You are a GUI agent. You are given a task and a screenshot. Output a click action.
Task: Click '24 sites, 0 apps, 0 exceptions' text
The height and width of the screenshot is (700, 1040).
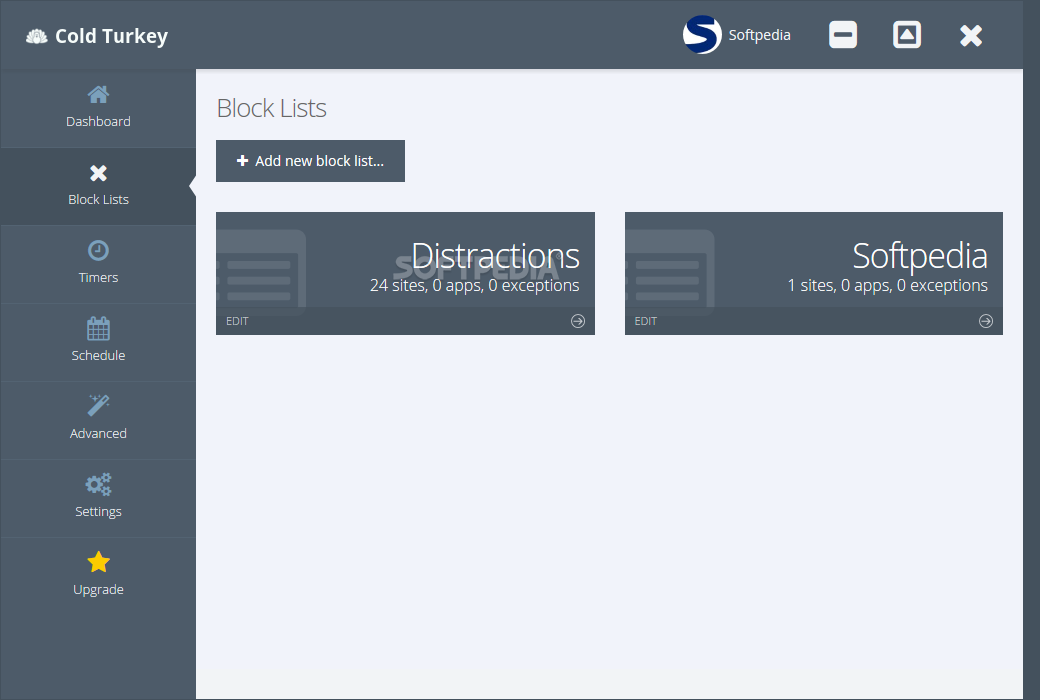click(474, 285)
